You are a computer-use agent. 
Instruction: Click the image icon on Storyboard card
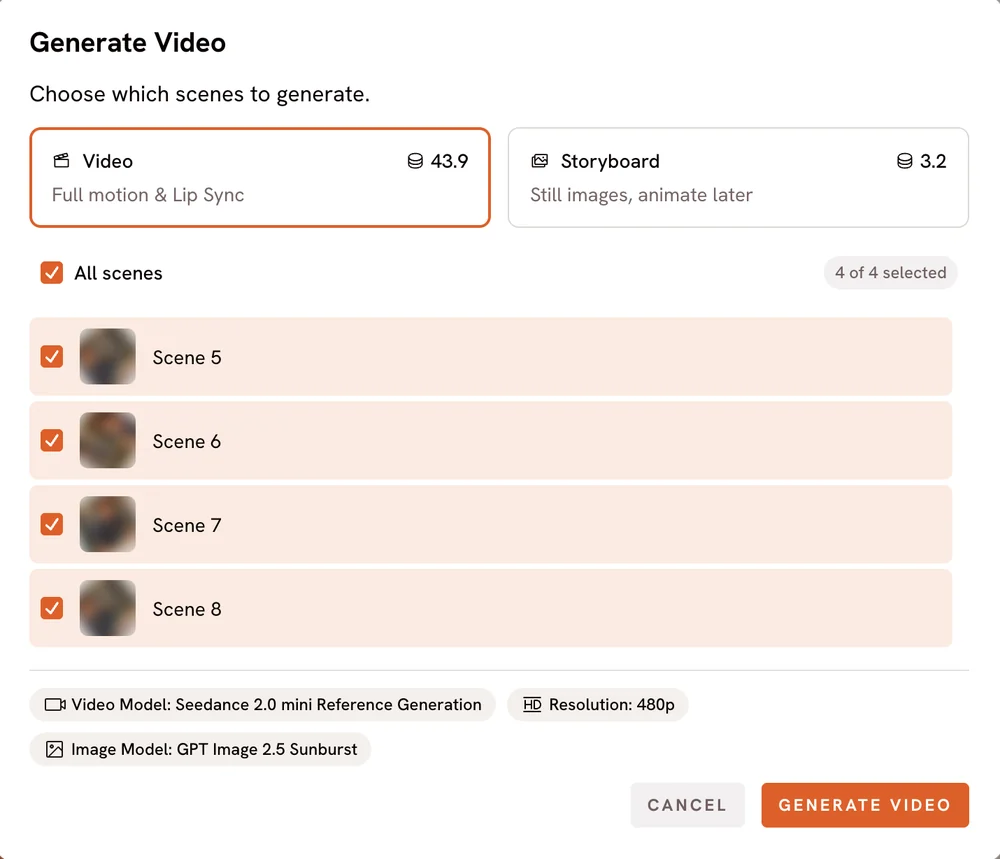[540, 161]
